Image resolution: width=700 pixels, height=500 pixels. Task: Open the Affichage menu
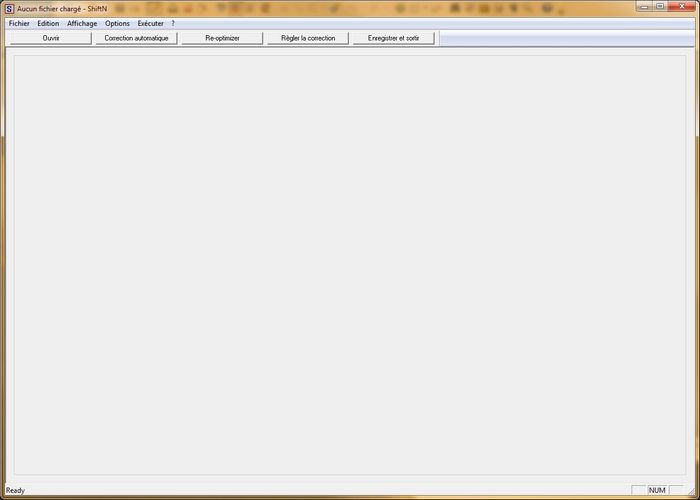click(x=82, y=23)
